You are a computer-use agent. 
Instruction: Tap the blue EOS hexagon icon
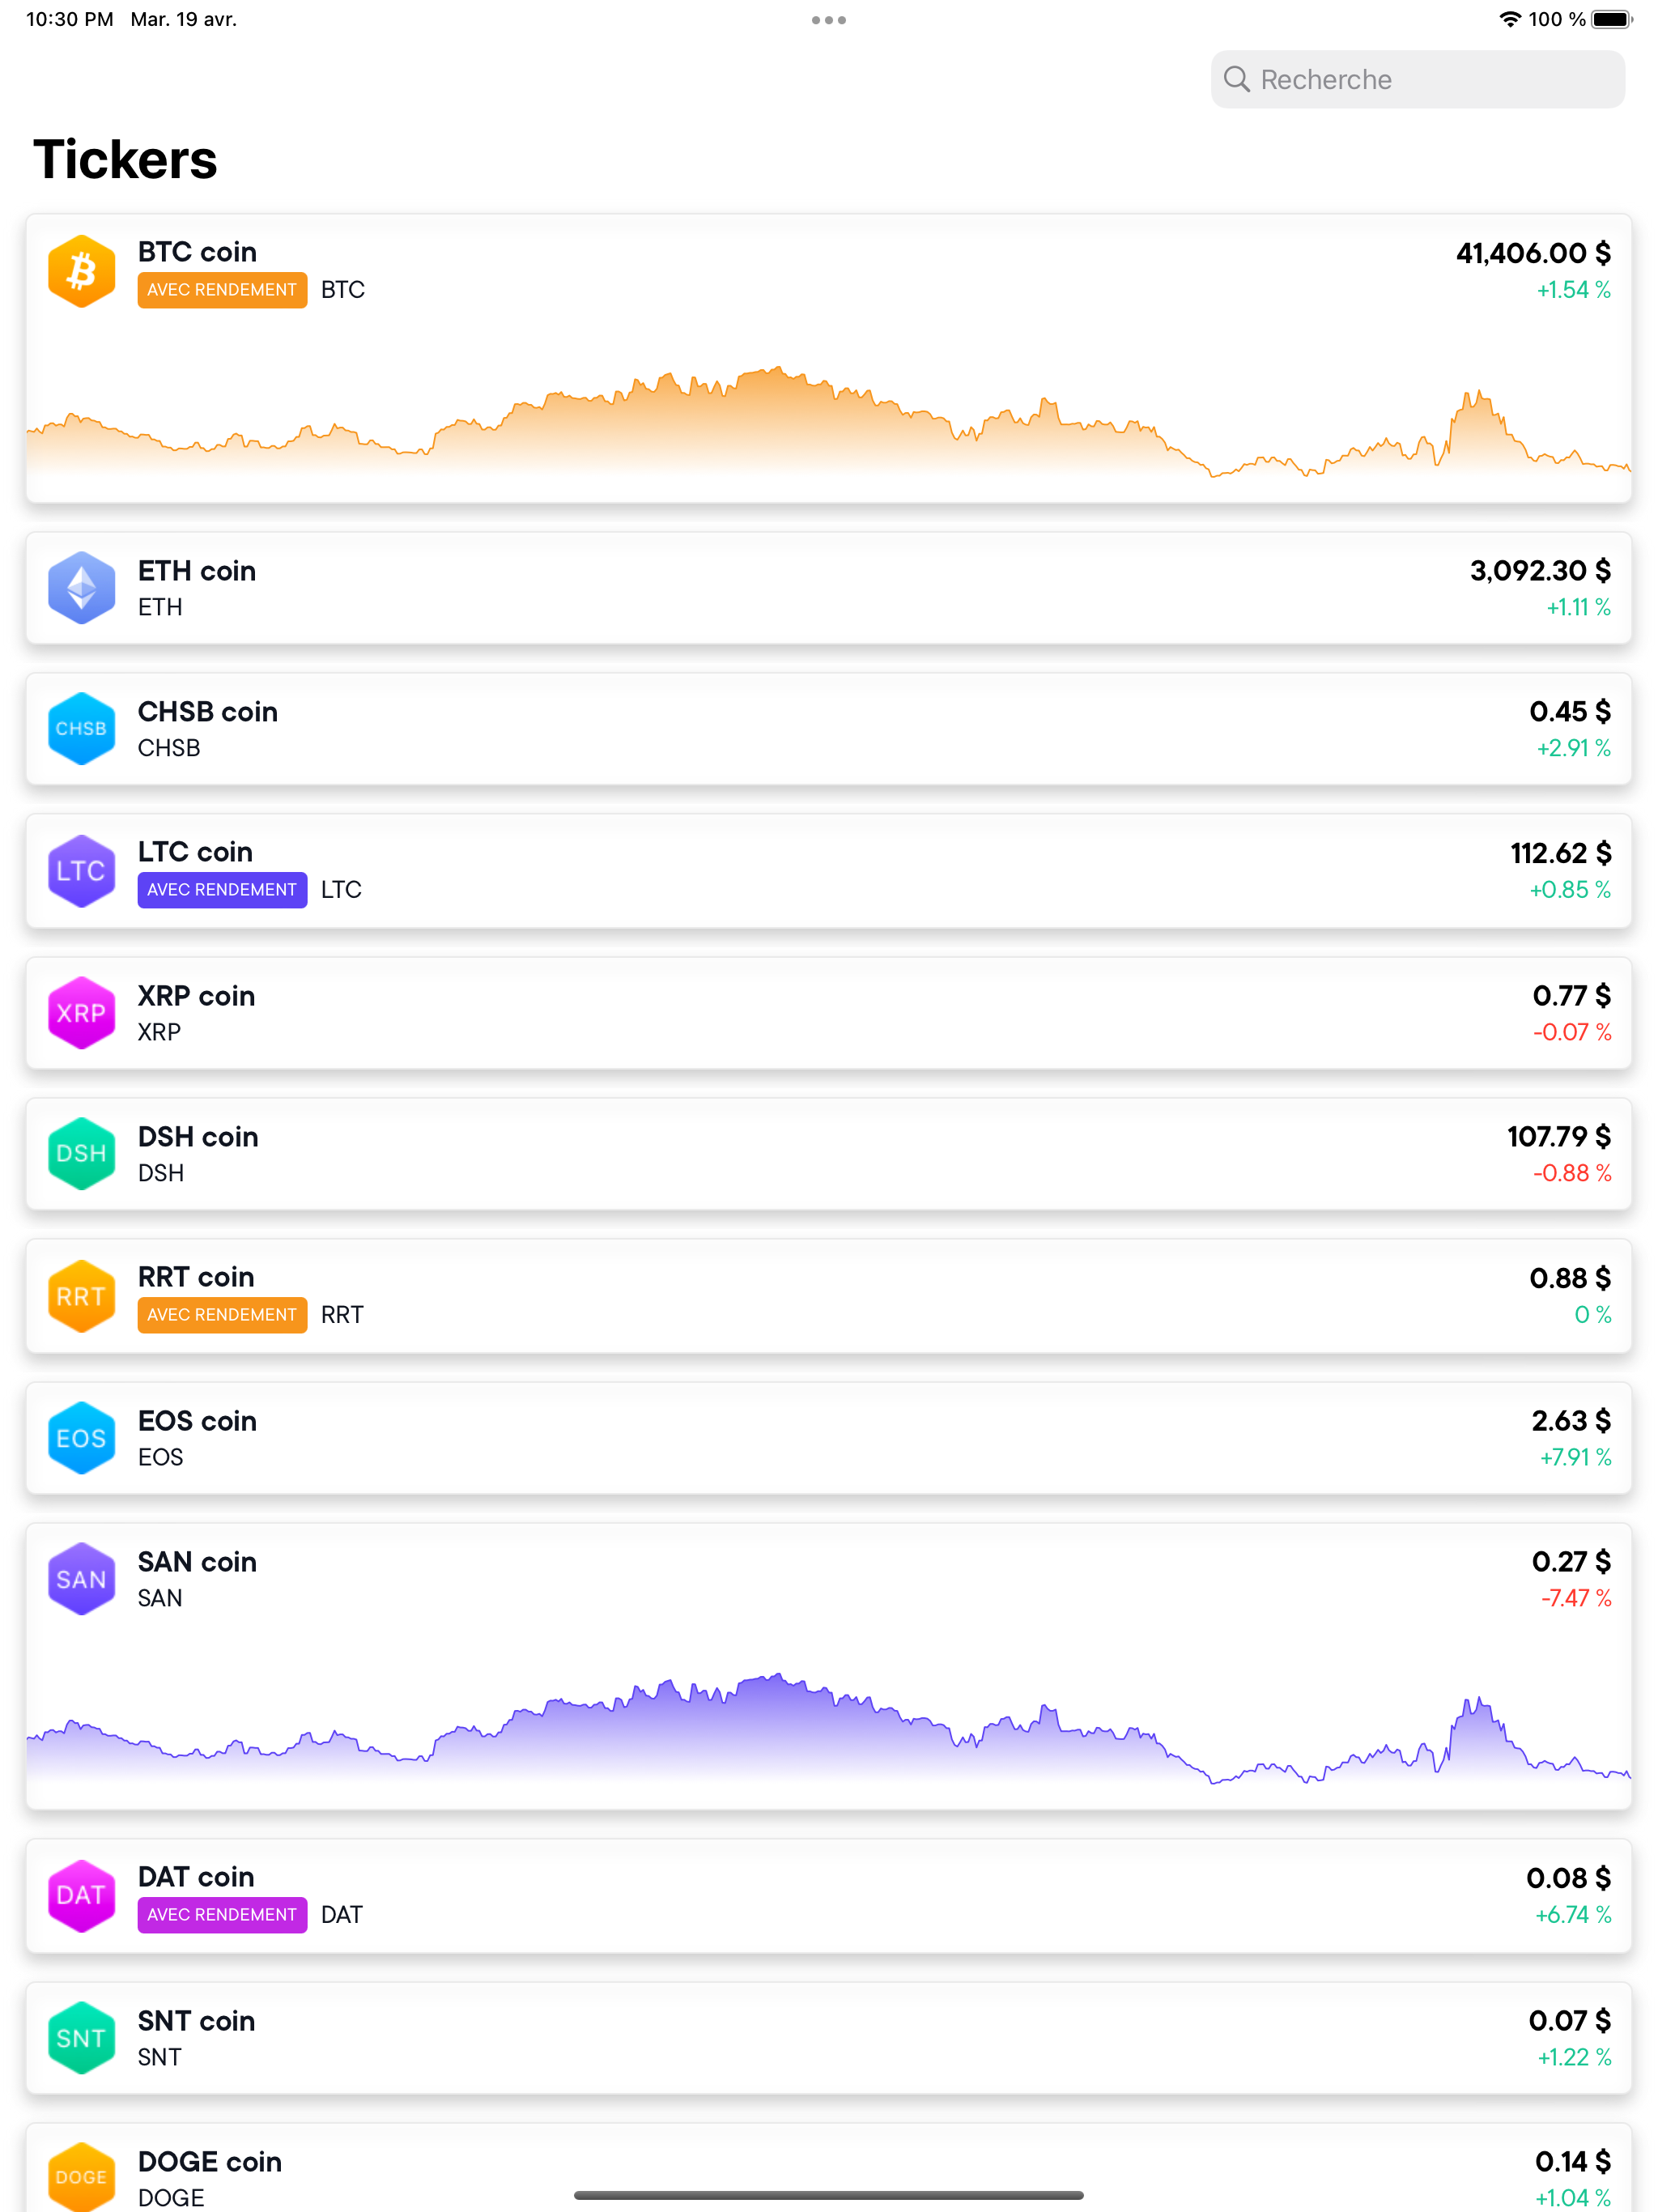click(x=81, y=1438)
